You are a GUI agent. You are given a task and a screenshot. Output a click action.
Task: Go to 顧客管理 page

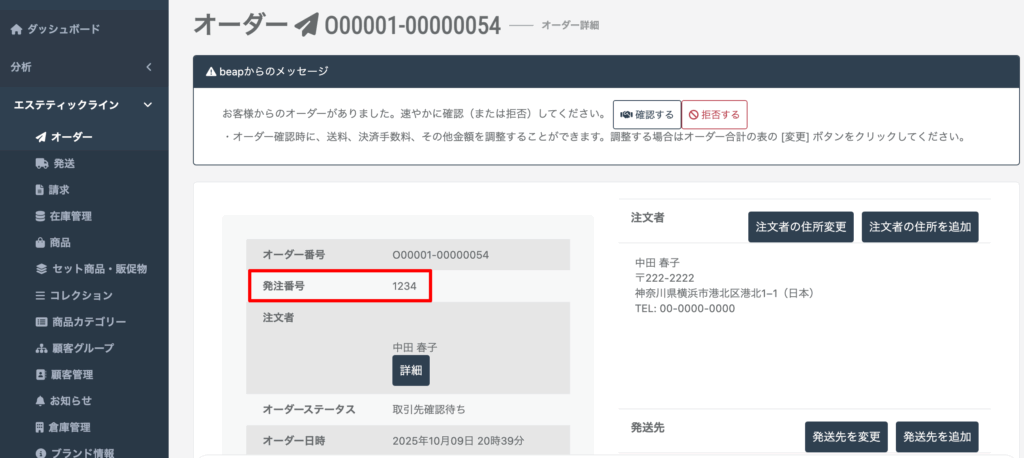click(x=71, y=375)
